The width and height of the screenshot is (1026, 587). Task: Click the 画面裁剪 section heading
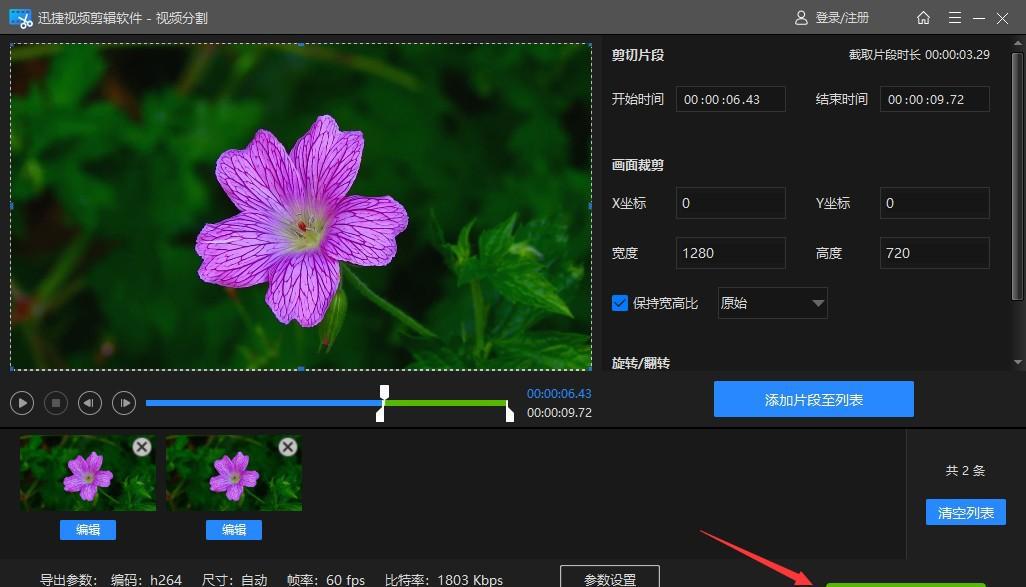pyautogui.click(x=638, y=165)
